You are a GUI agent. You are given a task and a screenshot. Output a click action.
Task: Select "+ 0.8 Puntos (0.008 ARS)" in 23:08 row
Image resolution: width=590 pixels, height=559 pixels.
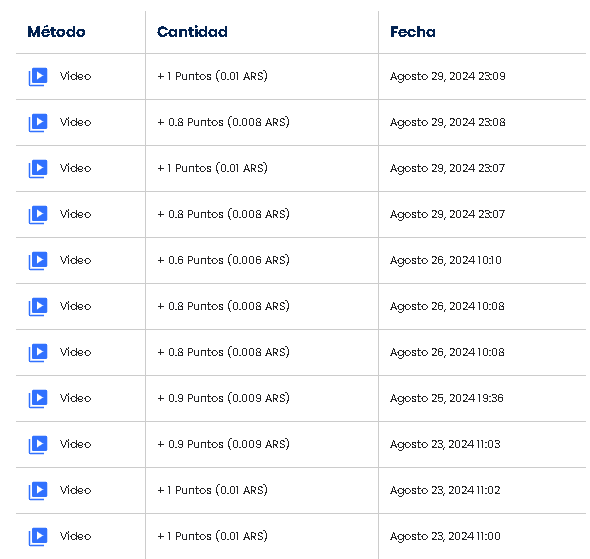(x=224, y=122)
